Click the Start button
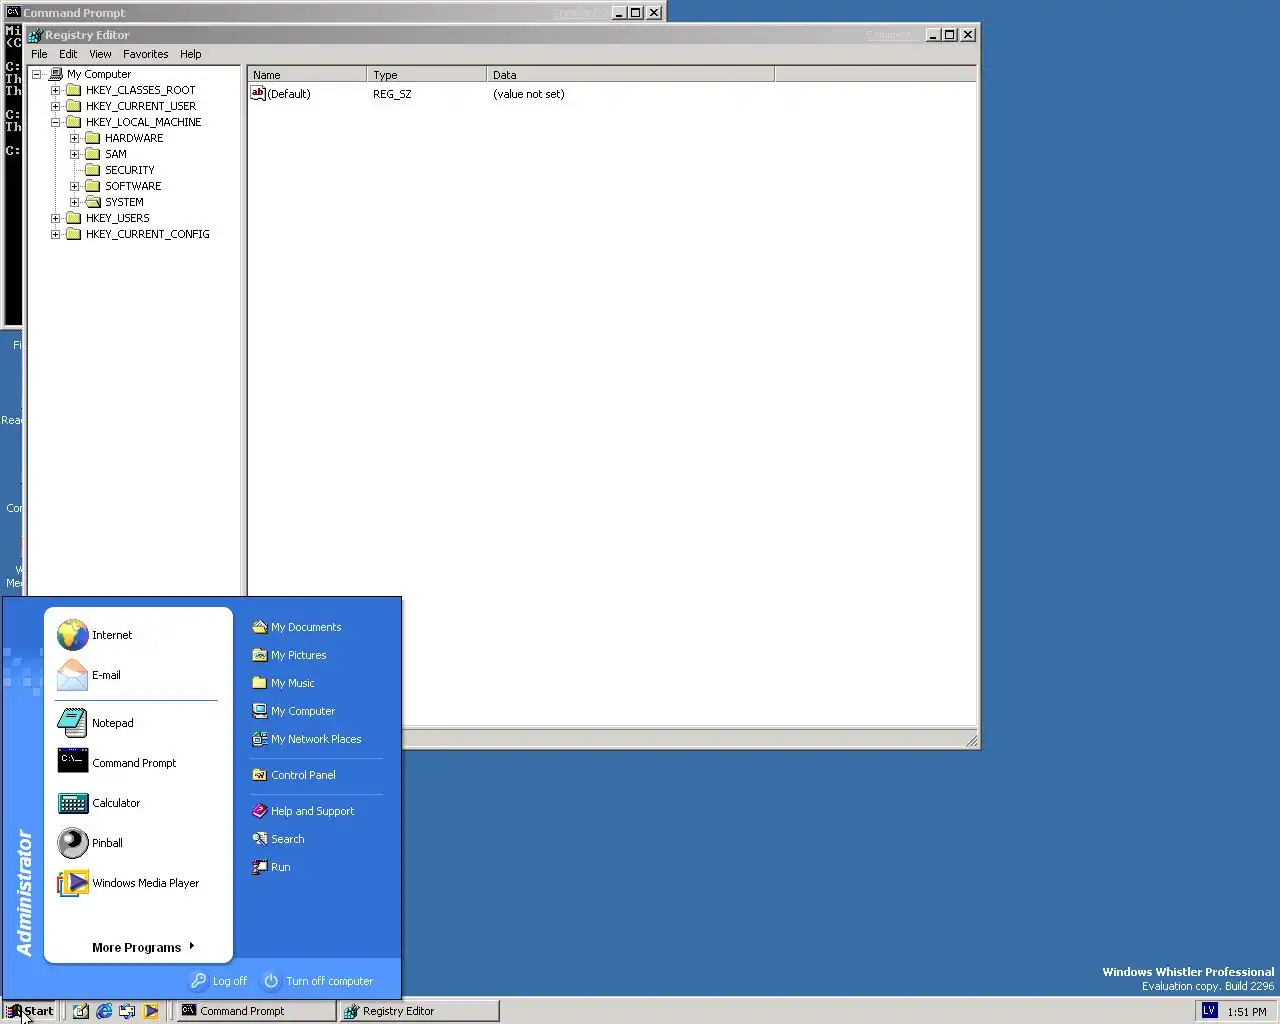The width and height of the screenshot is (1280, 1024). (x=29, y=1011)
